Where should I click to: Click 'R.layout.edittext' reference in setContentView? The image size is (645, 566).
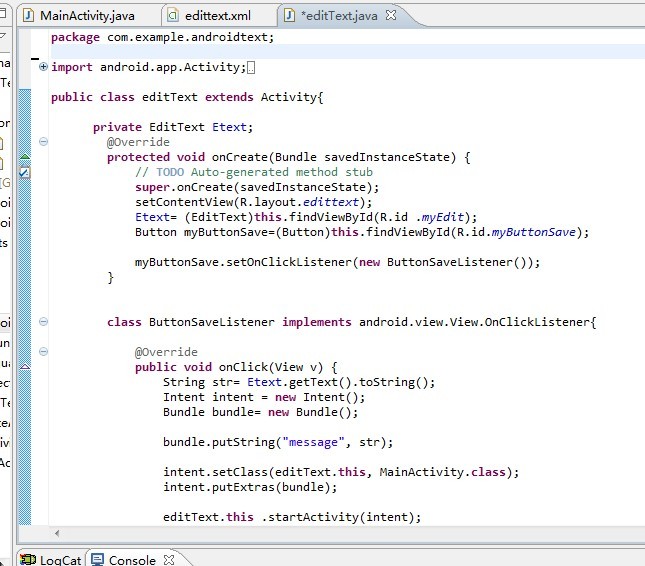(x=299, y=202)
